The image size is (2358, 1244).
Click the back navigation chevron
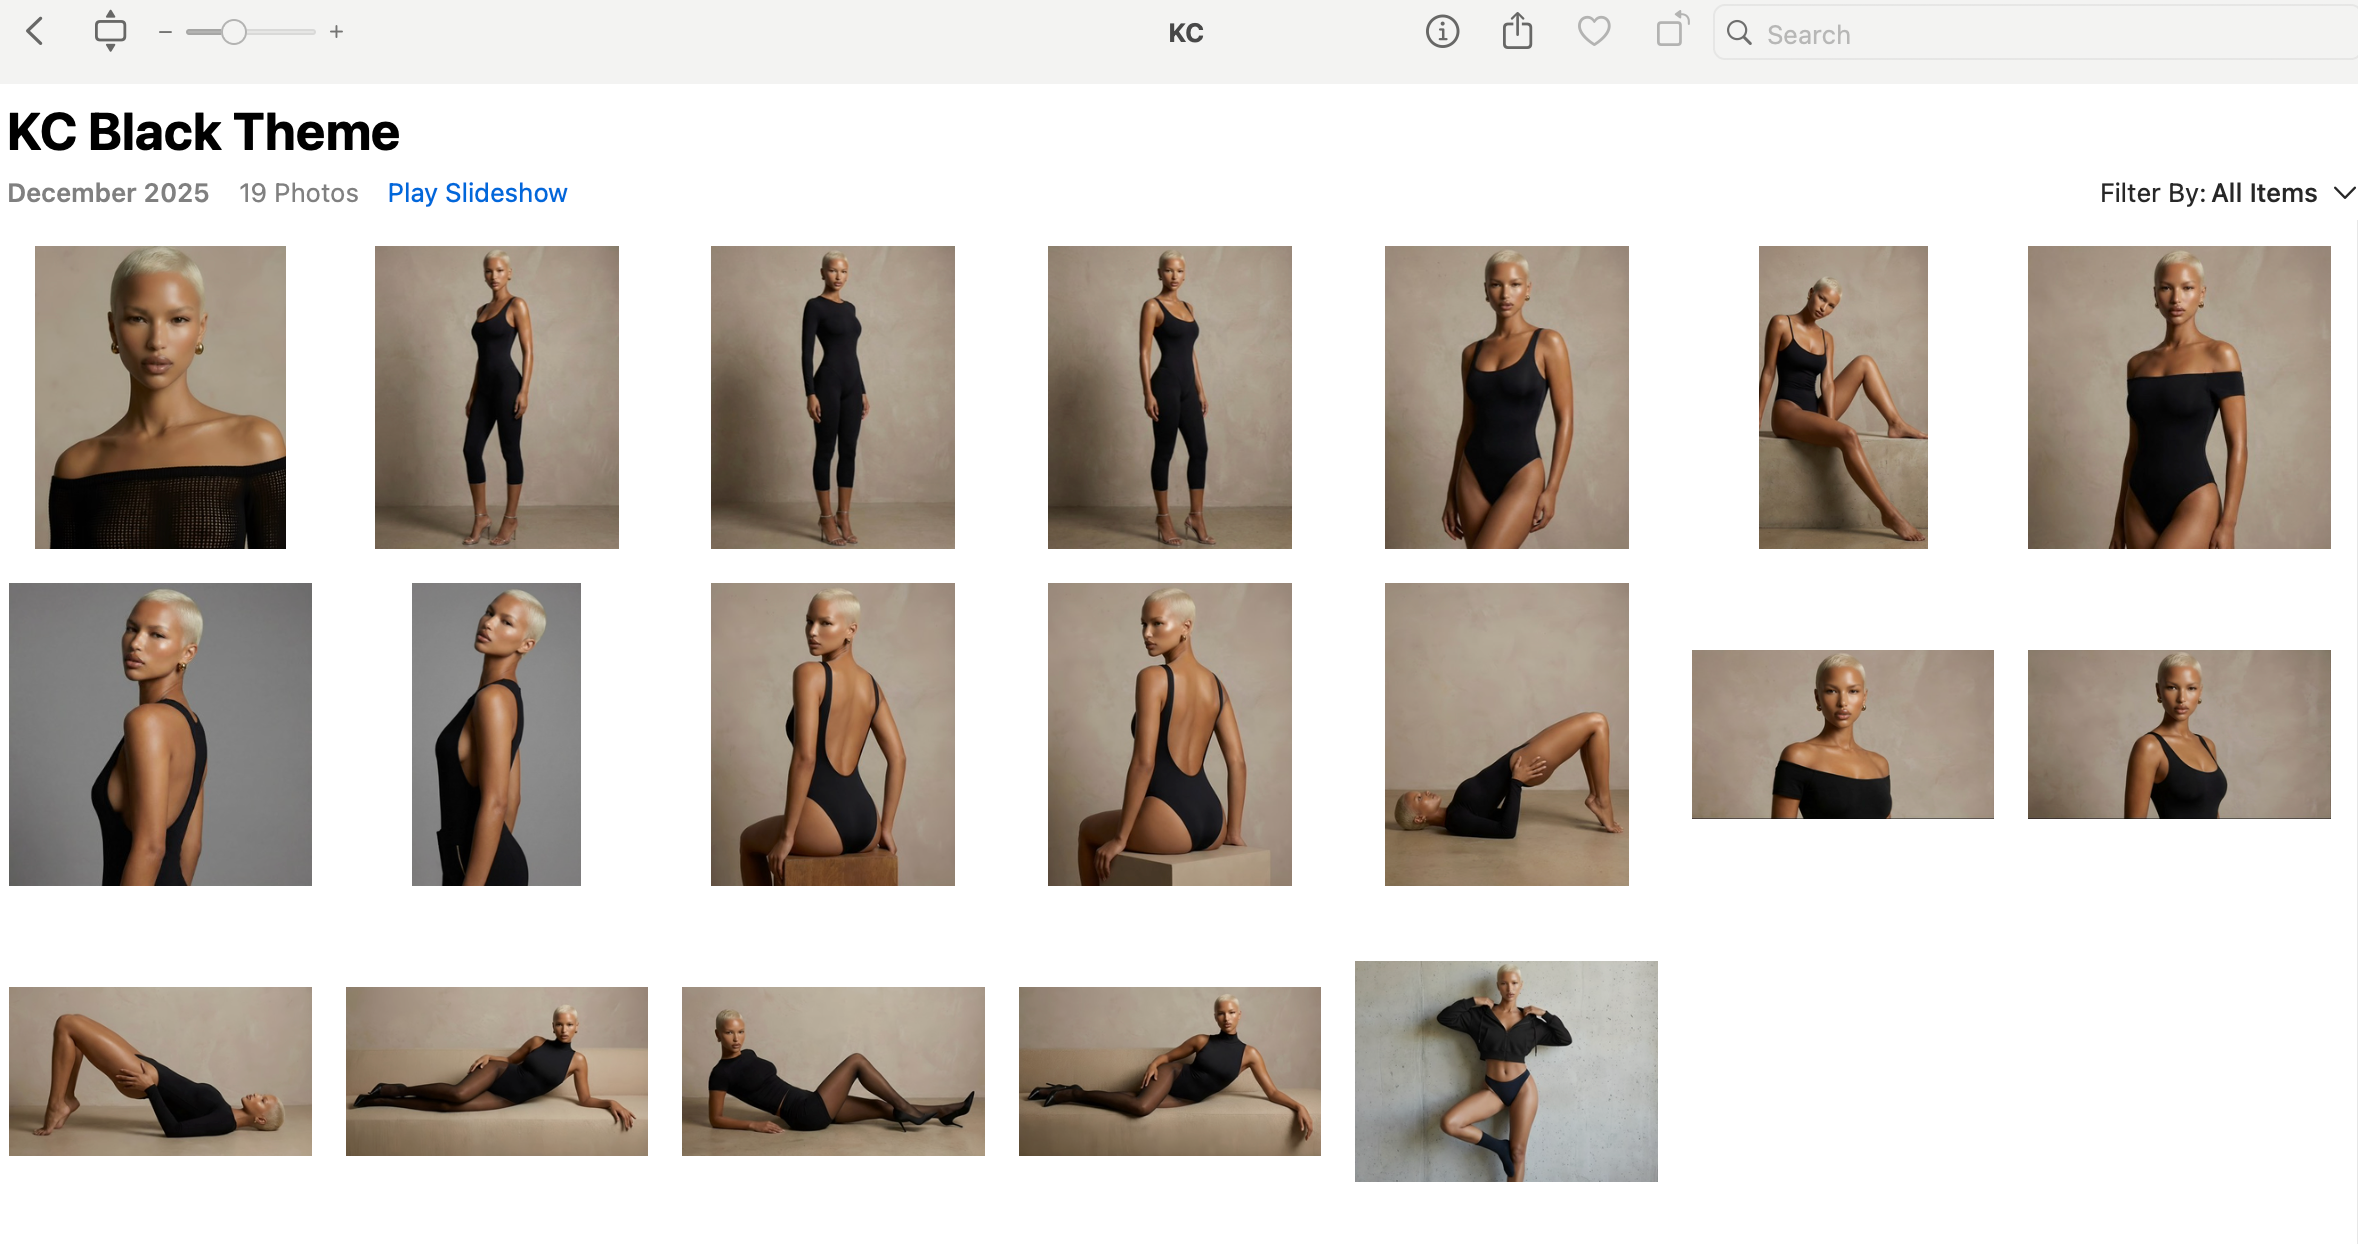coord(36,31)
